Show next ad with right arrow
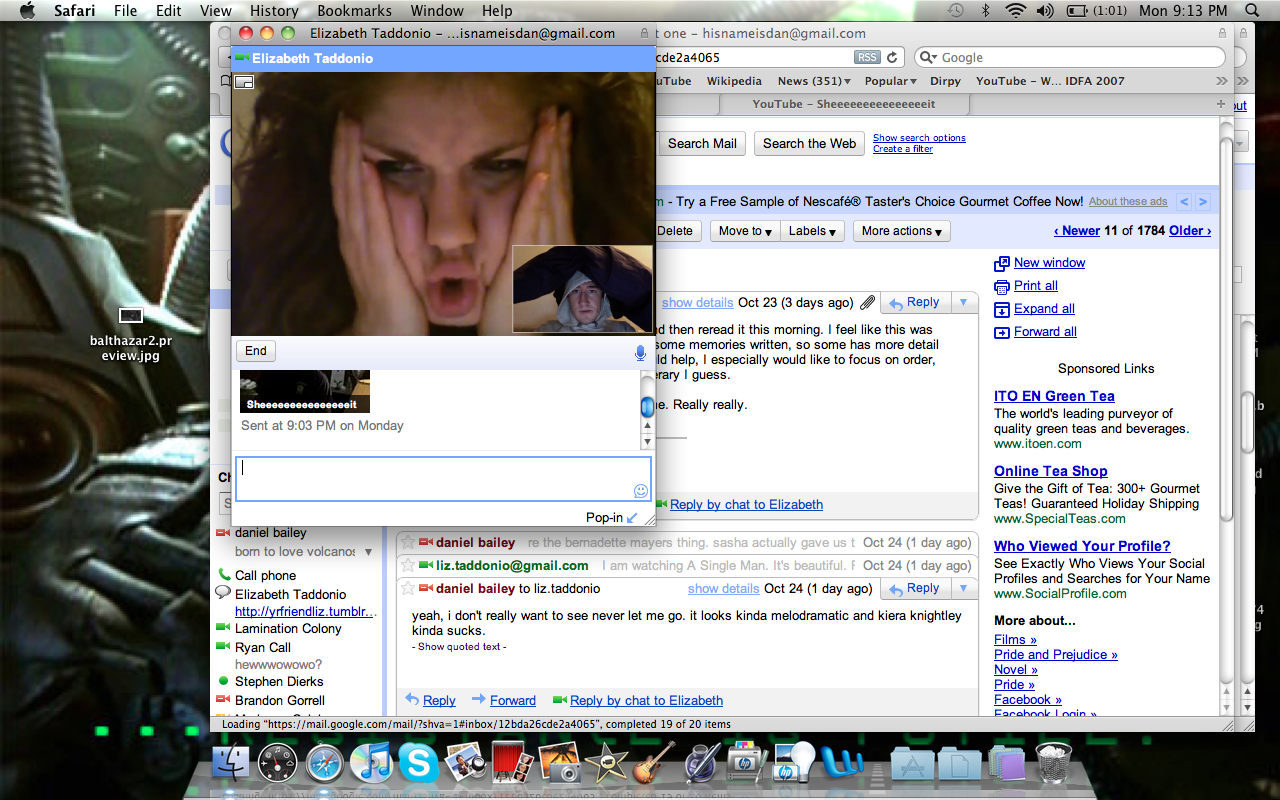Image resolution: width=1280 pixels, height=800 pixels. click(x=1203, y=202)
